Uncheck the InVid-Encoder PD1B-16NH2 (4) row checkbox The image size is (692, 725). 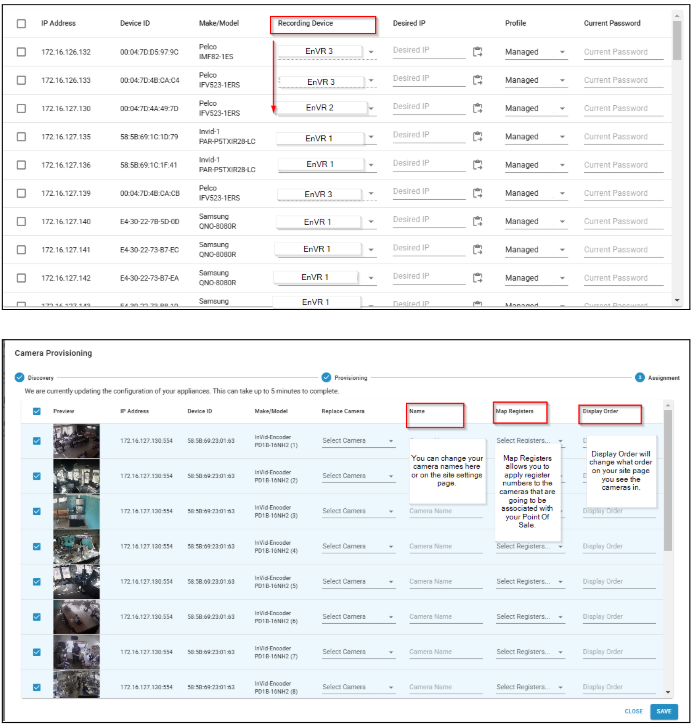pos(37,547)
